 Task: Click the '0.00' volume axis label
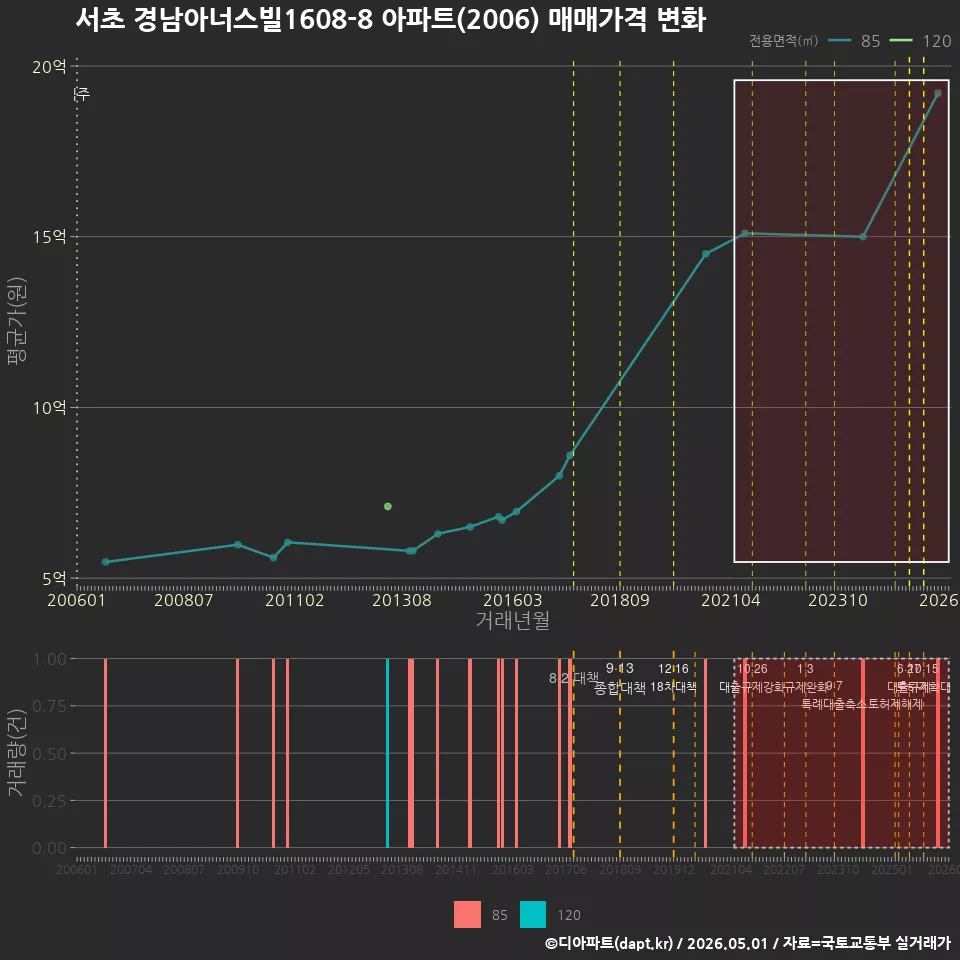[x=49, y=848]
